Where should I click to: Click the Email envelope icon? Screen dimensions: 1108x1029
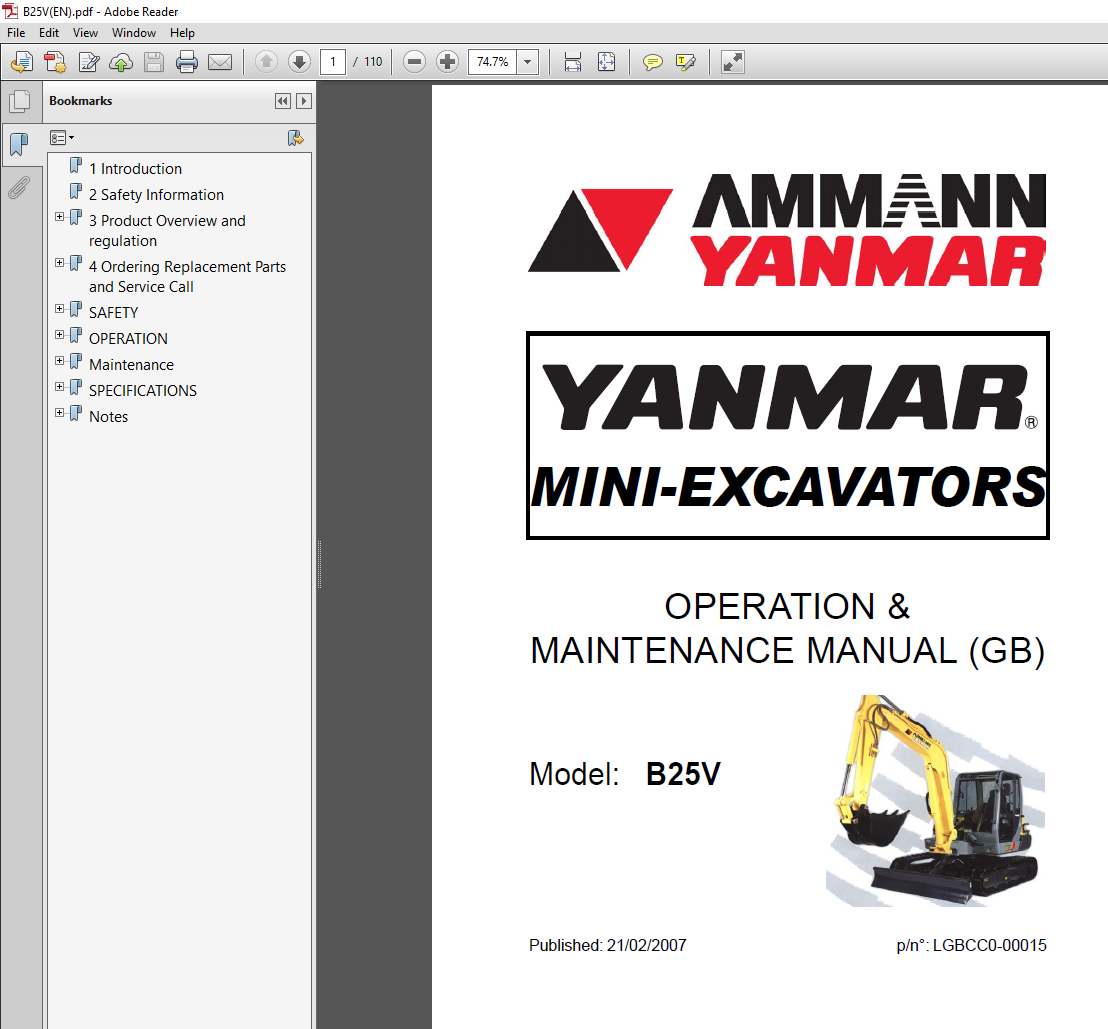220,62
